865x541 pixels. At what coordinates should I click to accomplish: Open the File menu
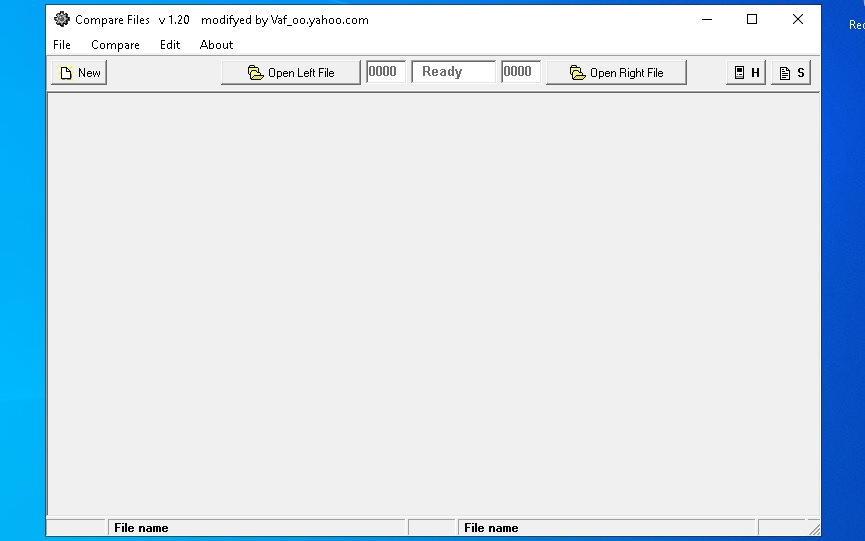(x=62, y=45)
